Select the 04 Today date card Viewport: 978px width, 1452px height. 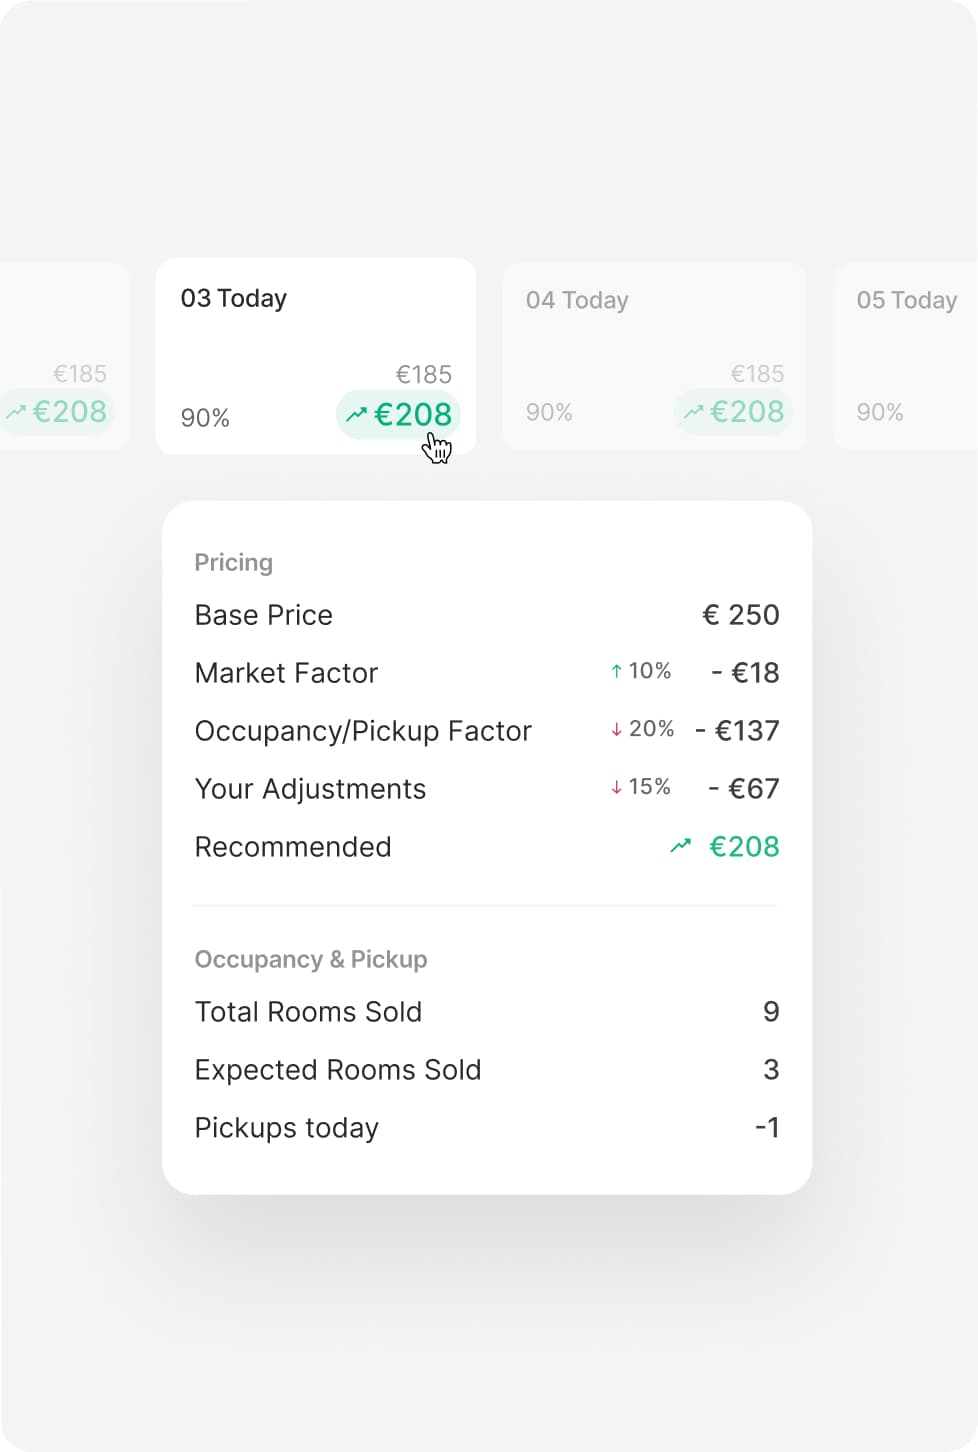click(x=653, y=330)
